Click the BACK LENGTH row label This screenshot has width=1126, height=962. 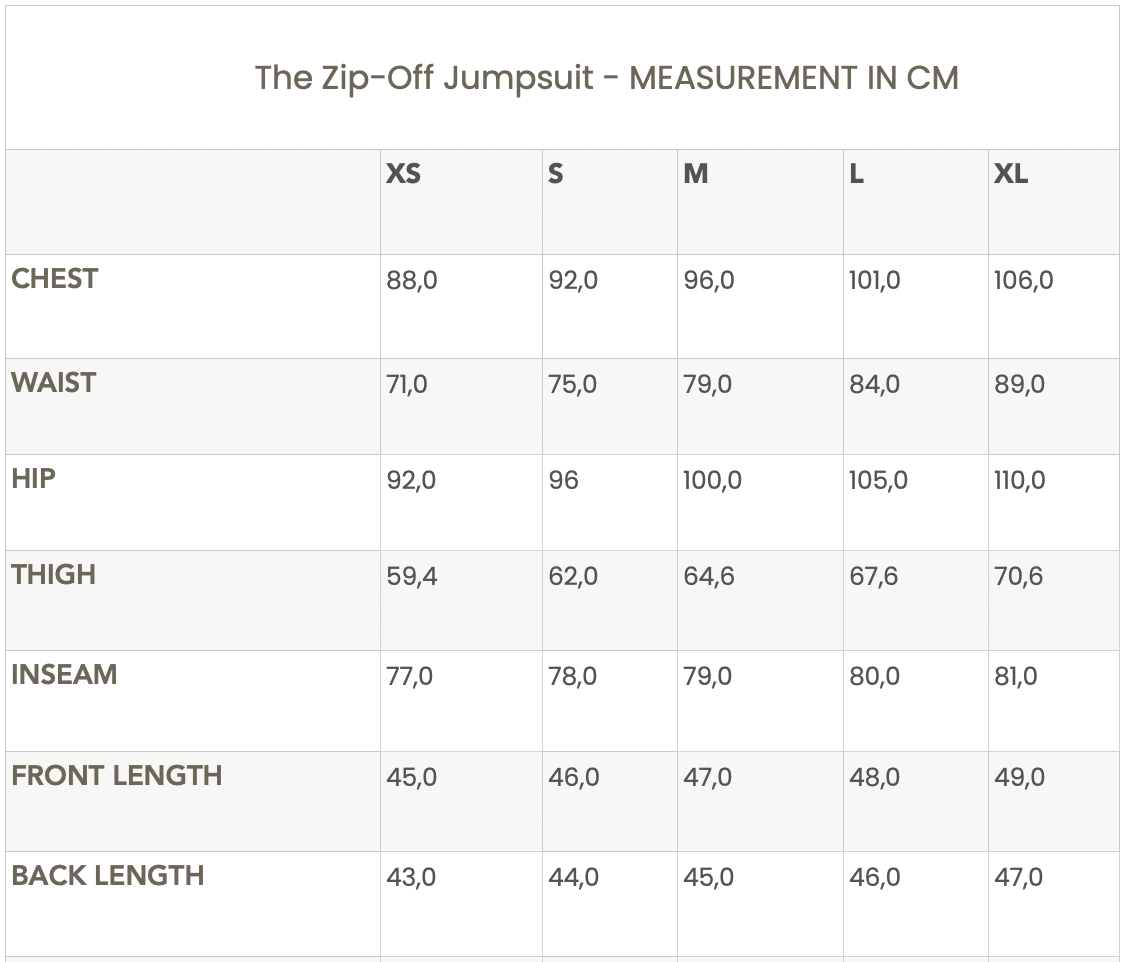tap(108, 876)
